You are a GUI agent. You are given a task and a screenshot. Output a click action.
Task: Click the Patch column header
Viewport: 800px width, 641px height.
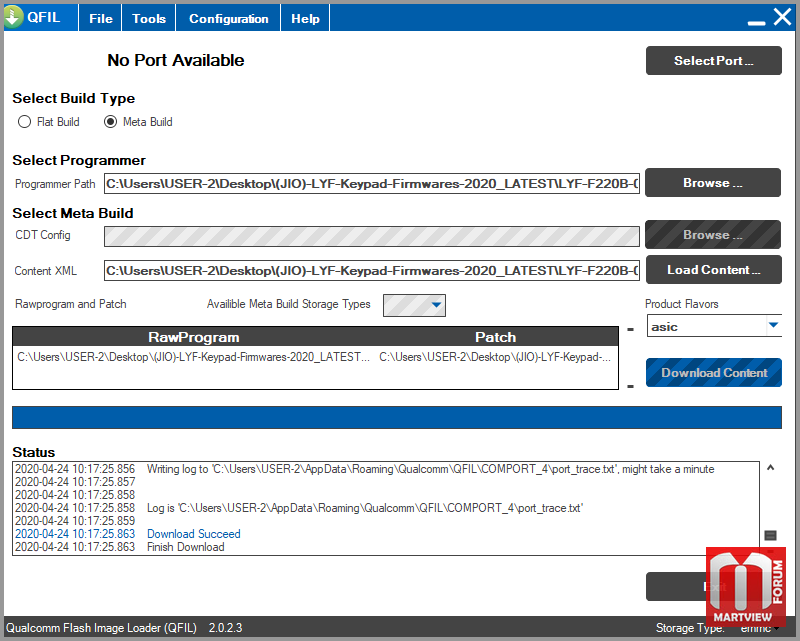[x=495, y=337]
